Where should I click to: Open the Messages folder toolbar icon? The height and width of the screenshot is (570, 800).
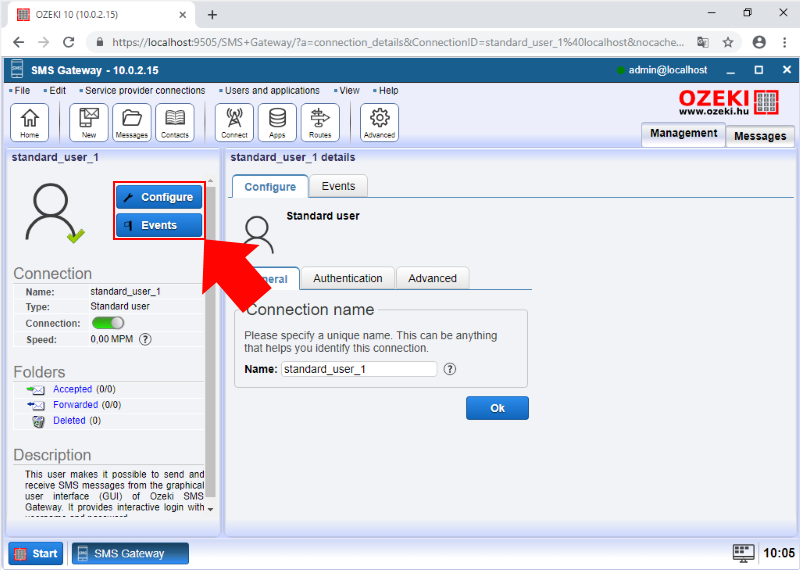click(x=132, y=122)
